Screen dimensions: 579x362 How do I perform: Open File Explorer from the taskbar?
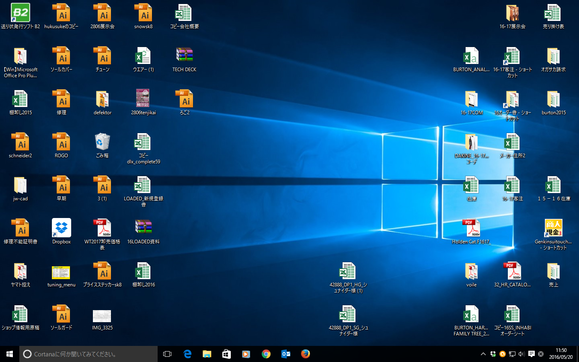coord(207,354)
